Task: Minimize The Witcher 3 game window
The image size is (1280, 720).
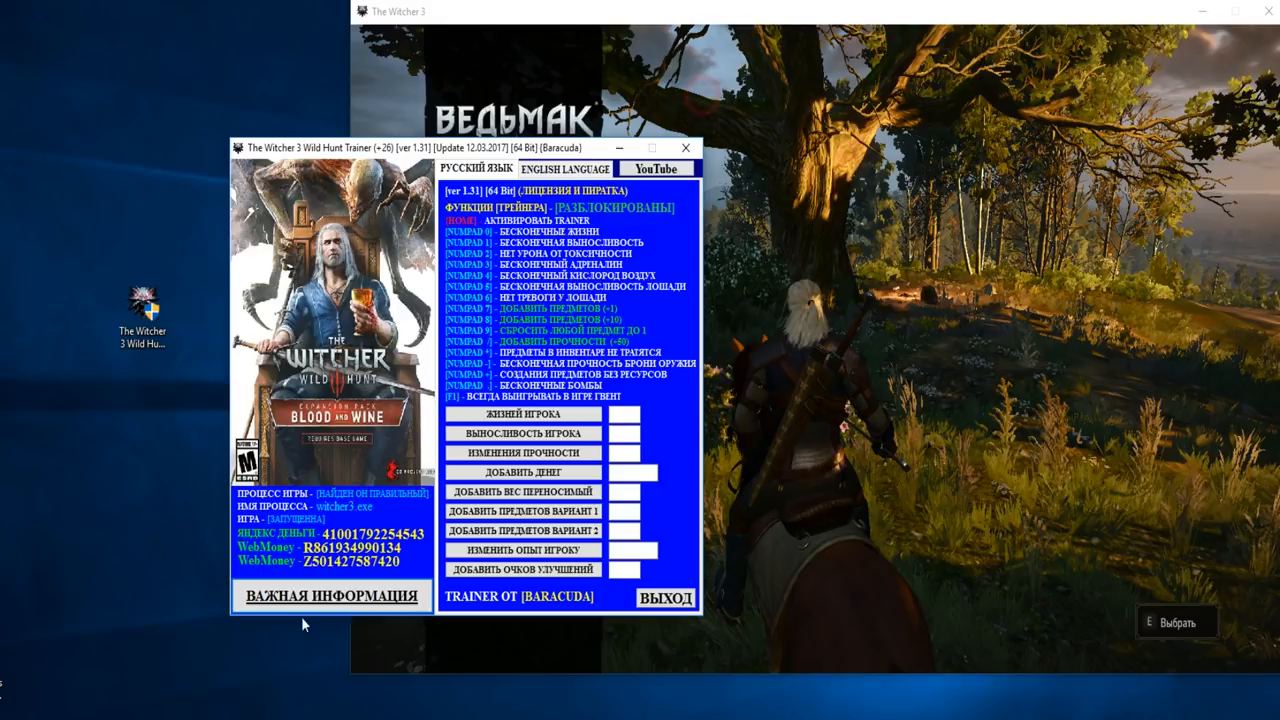Action: coord(1201,11)
